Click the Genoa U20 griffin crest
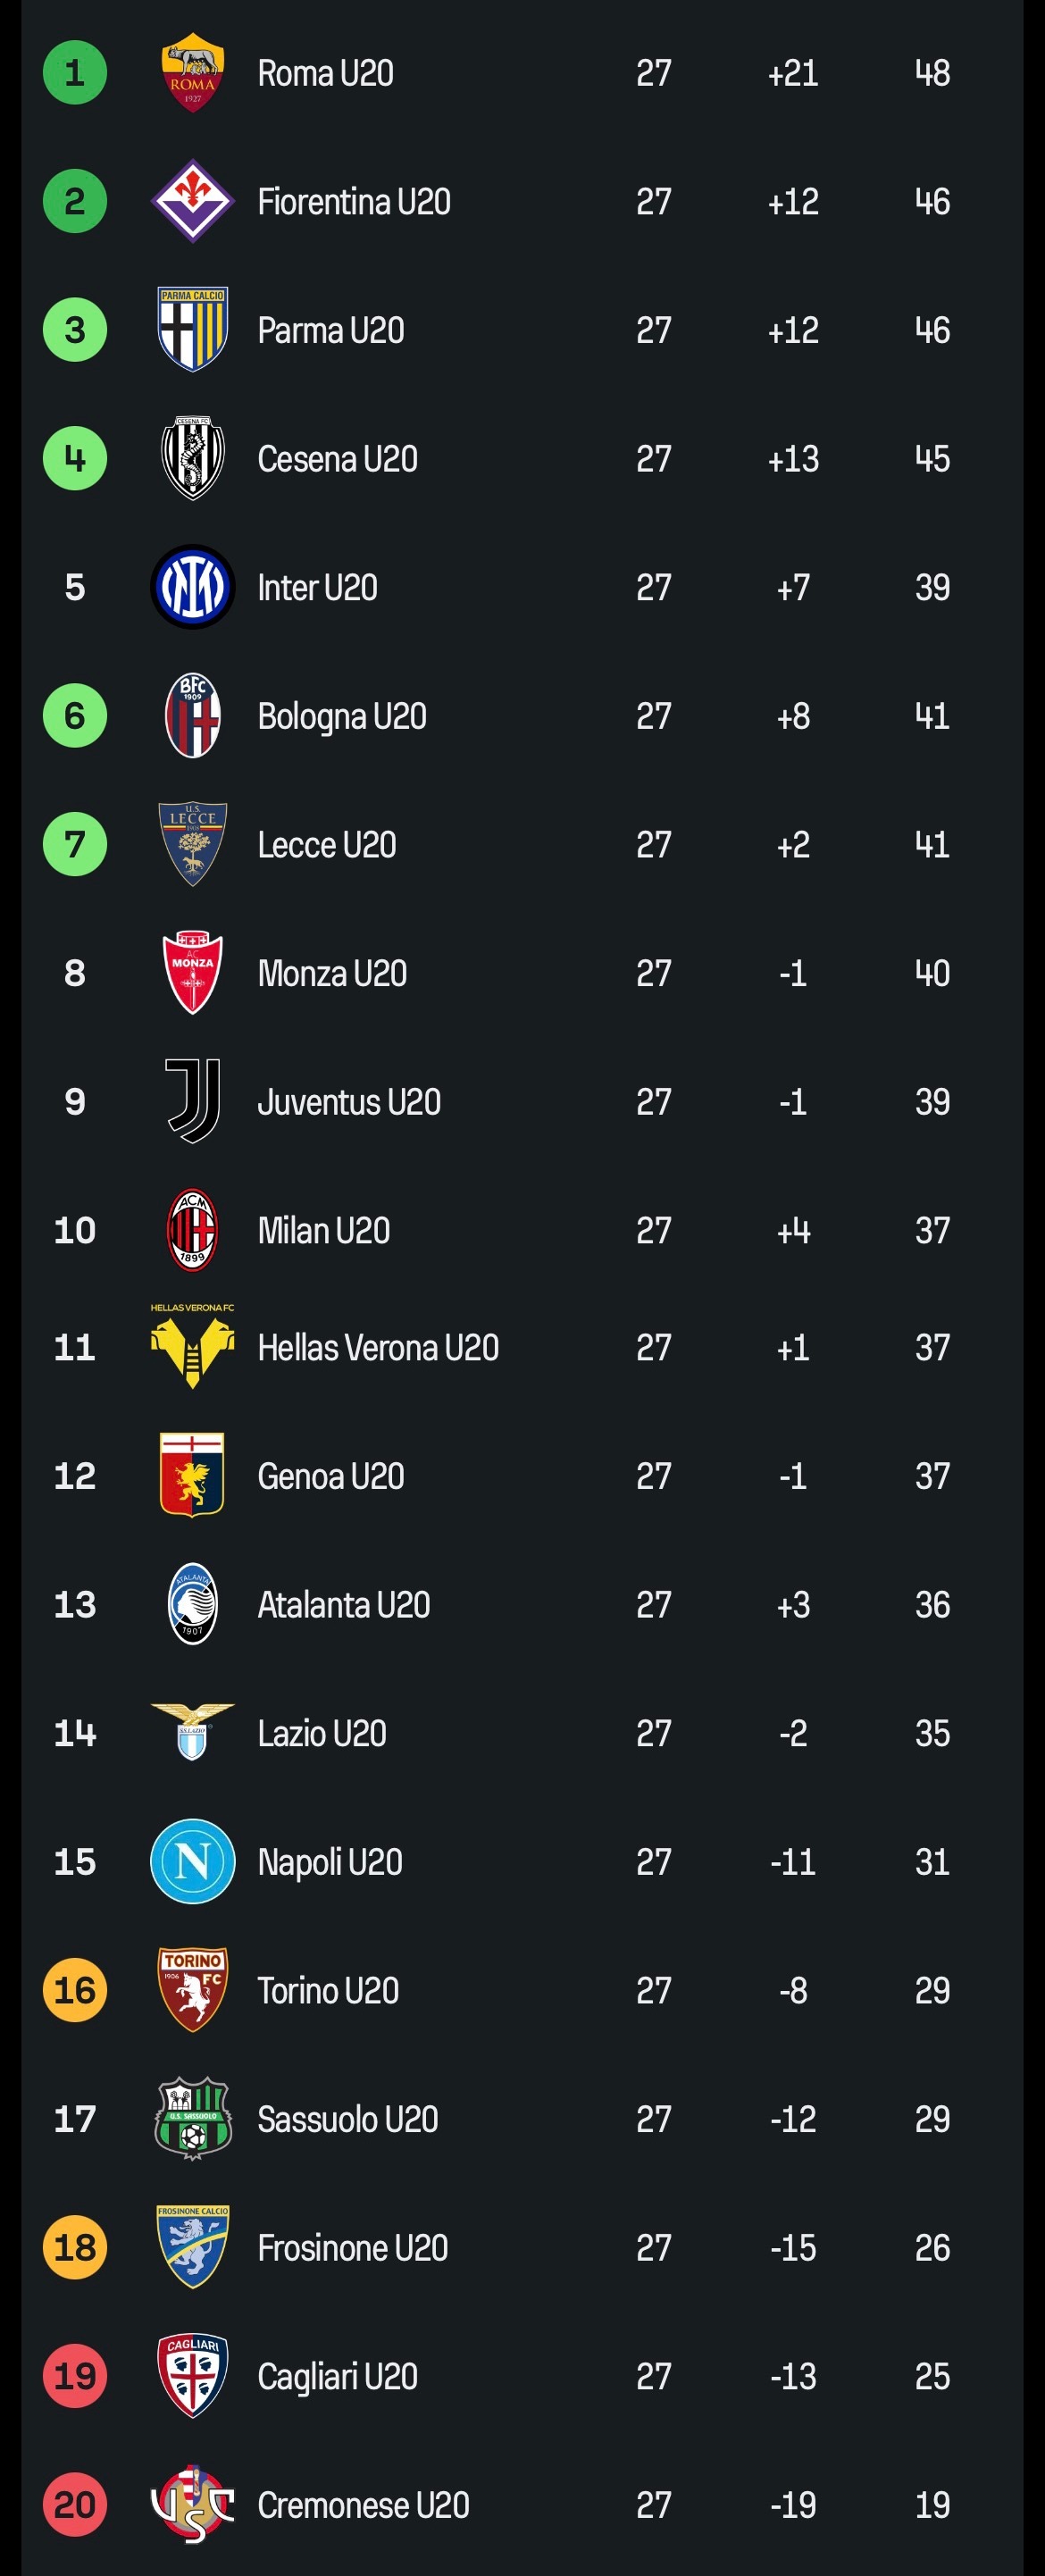The width and height of the screenshot is (1045, 2576). click(192, 1475)
